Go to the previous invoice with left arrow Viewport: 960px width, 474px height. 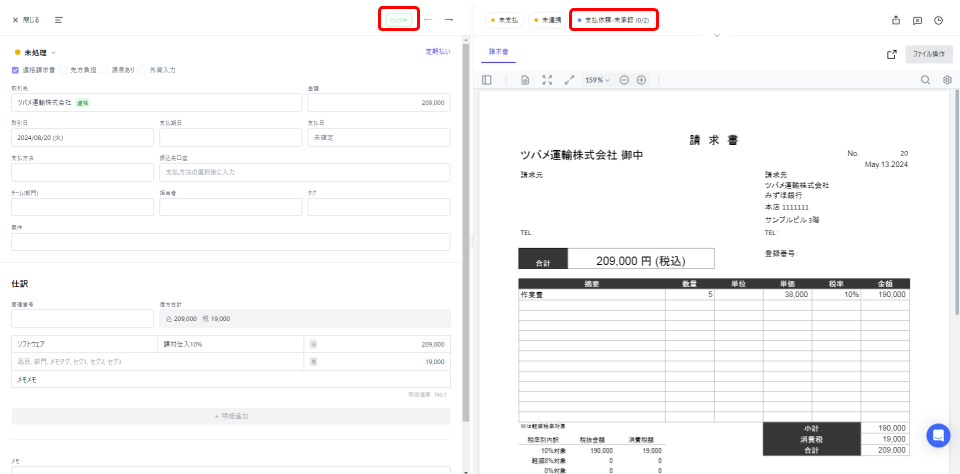point(428,20)
